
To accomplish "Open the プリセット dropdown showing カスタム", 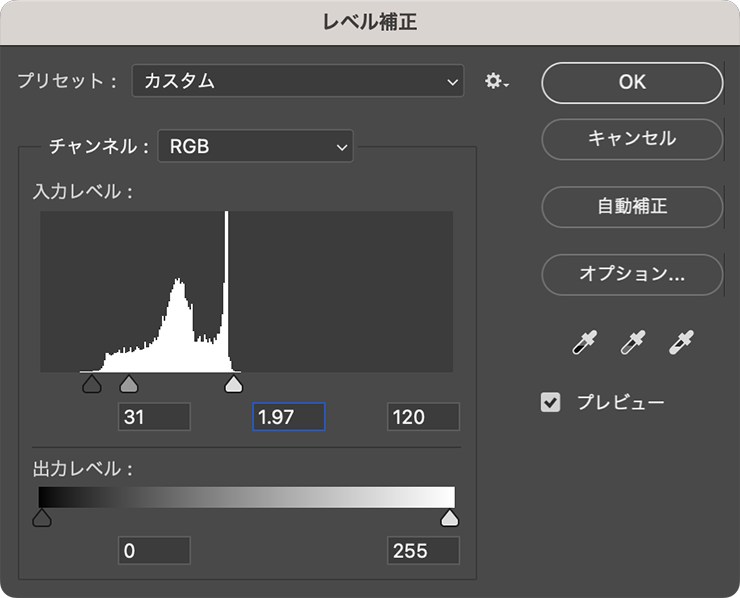I will tap(298, 81).
